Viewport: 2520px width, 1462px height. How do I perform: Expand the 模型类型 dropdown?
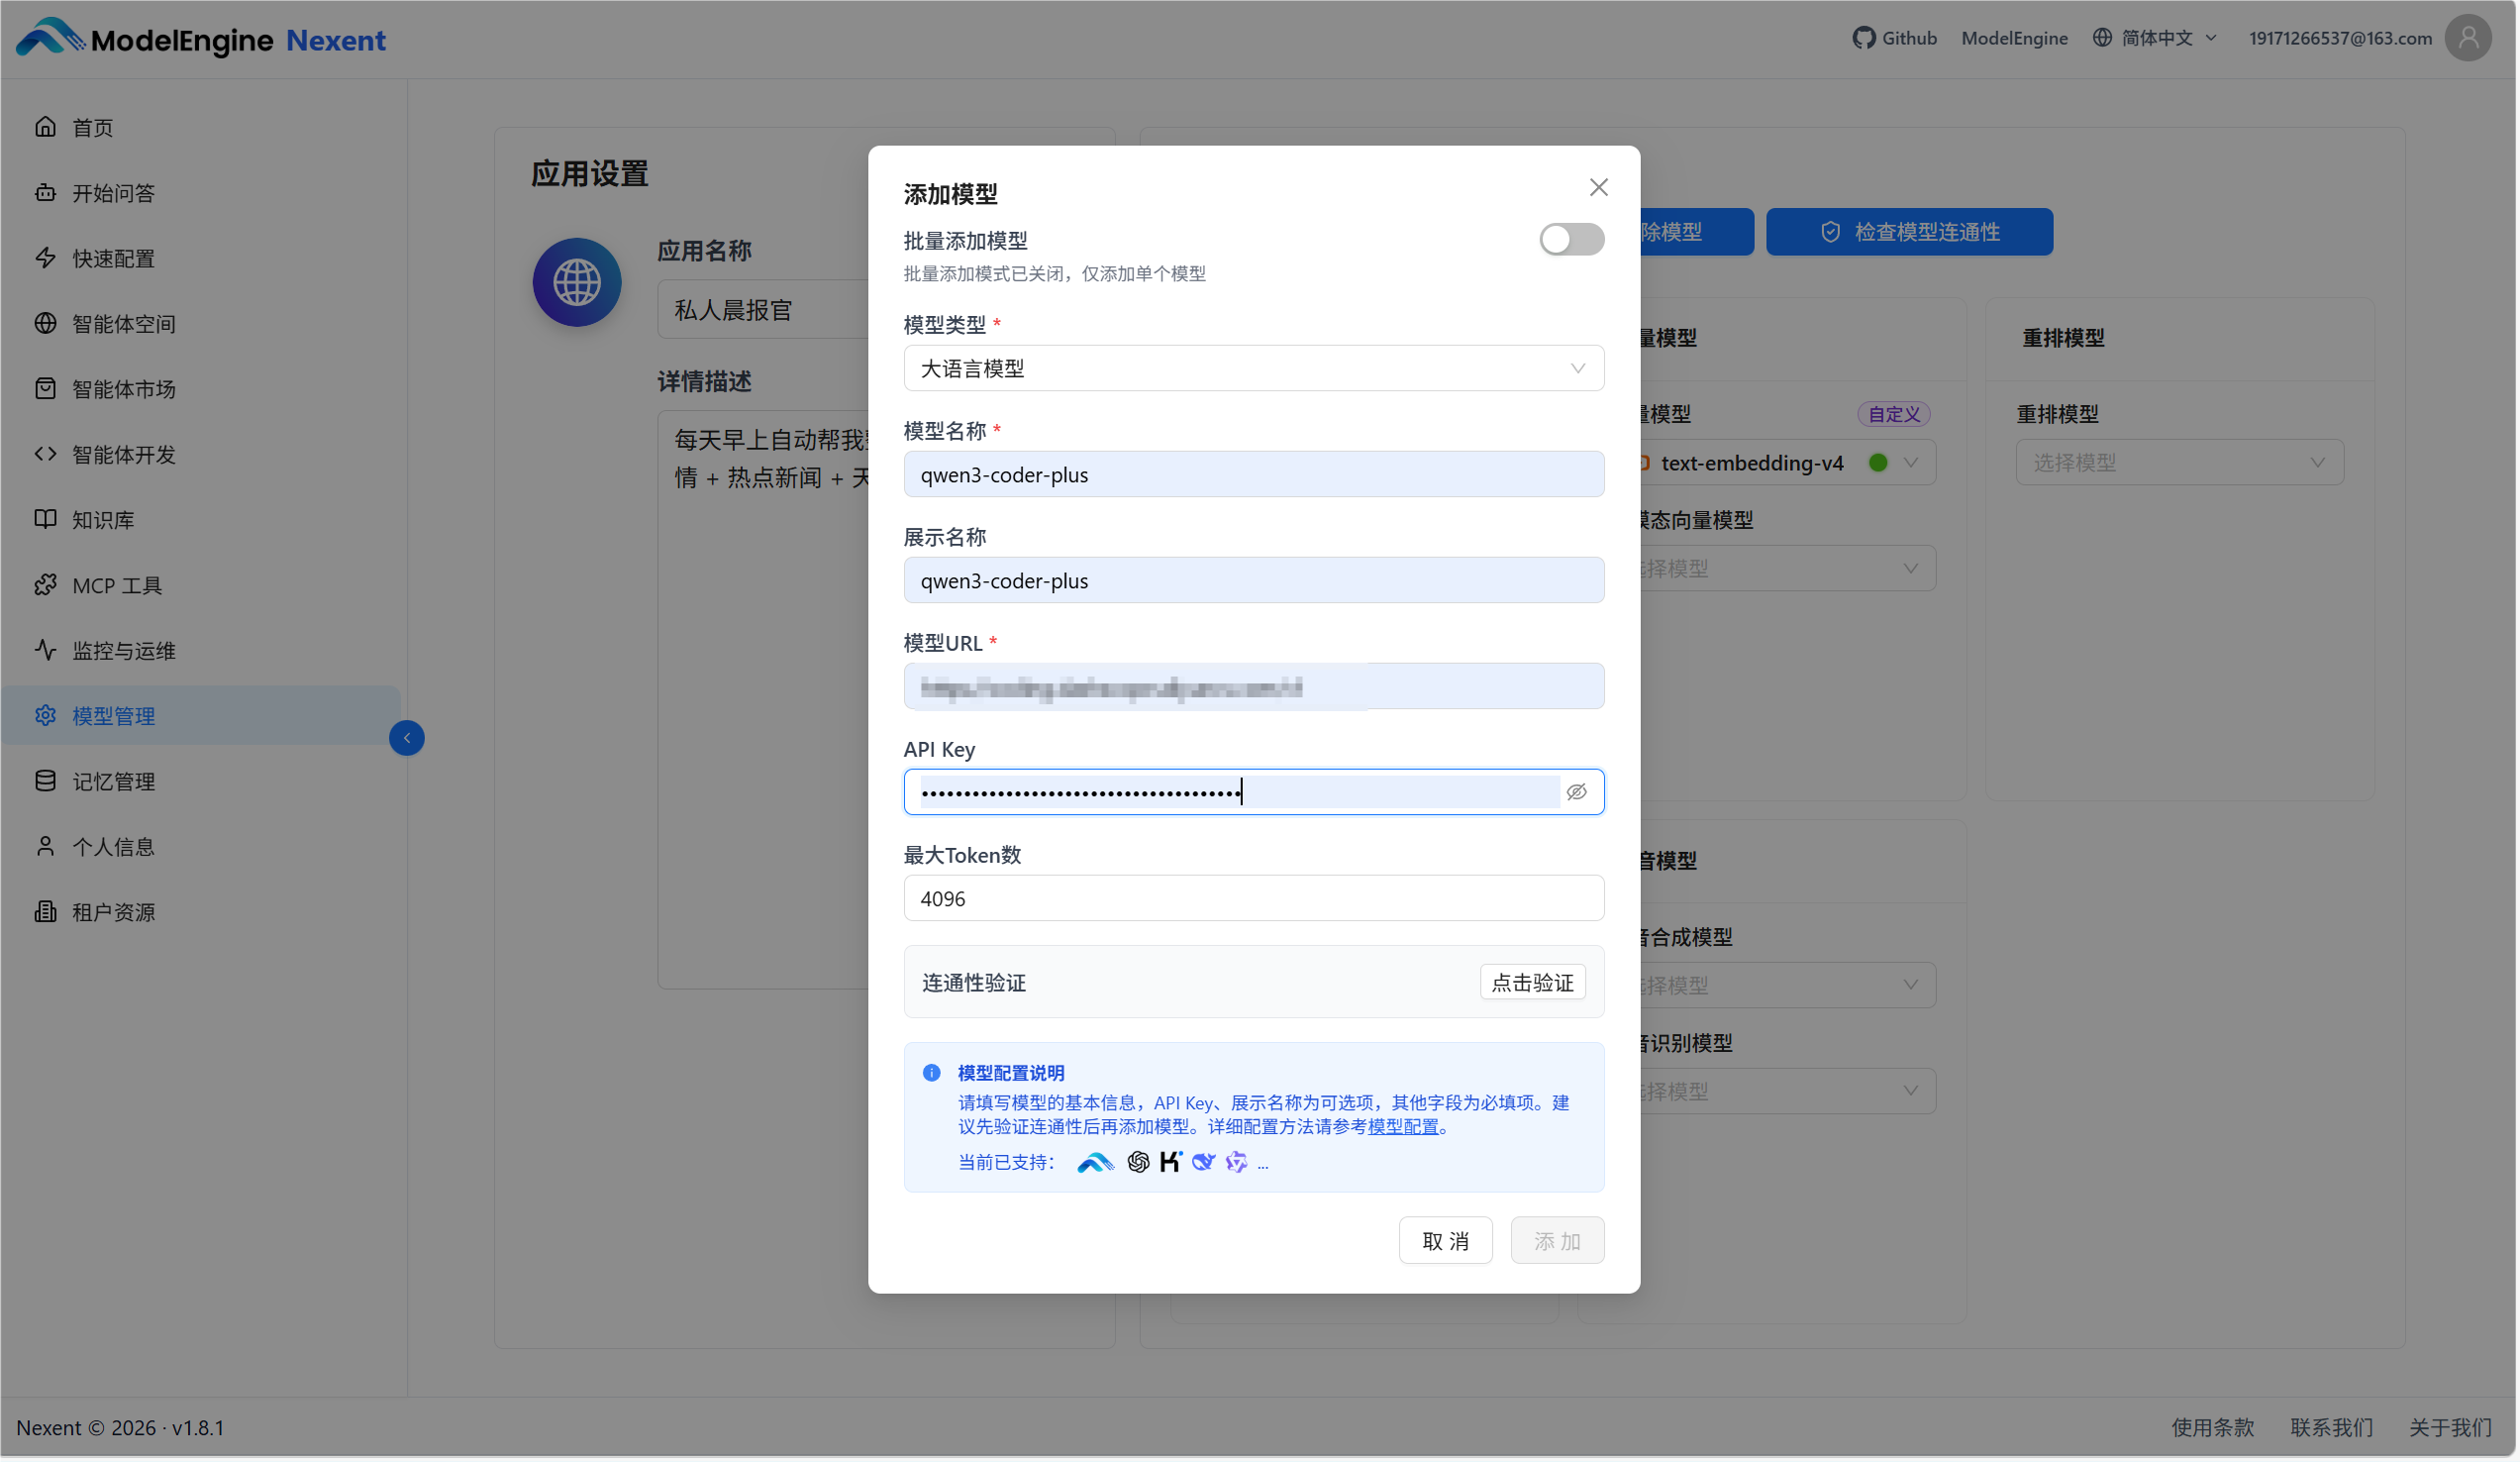tap(1253, 369)
